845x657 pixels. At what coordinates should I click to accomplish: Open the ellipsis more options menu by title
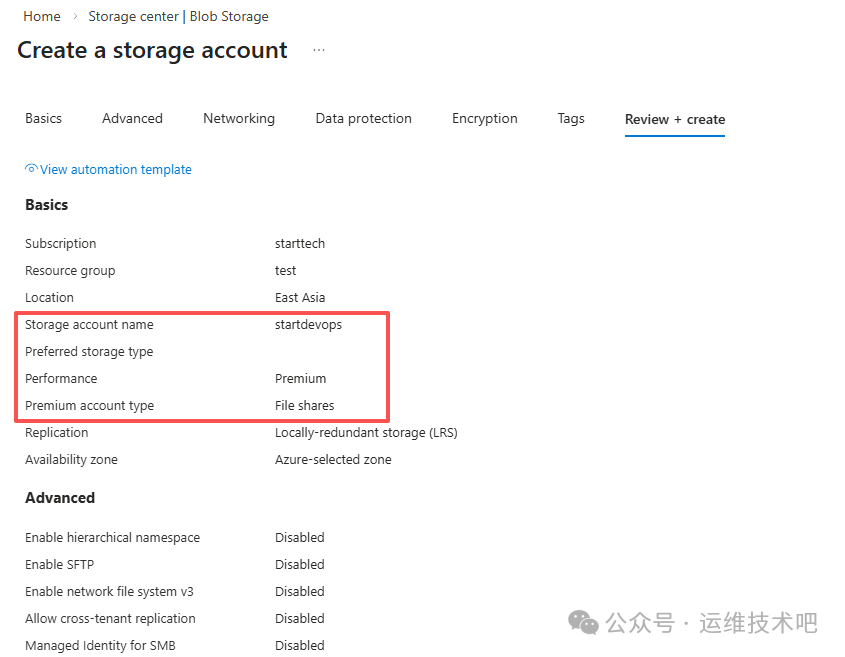click(x=319, y=50)
